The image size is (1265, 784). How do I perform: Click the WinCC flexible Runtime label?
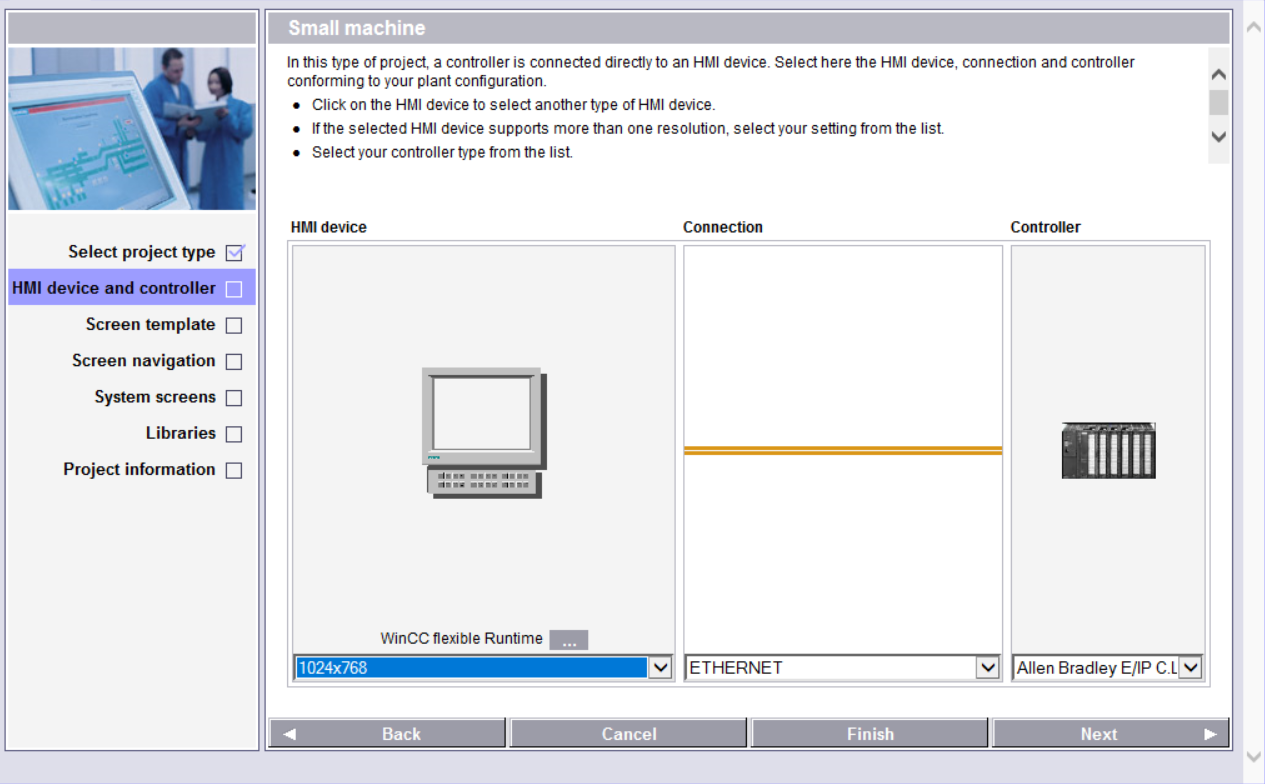point(461,639)
